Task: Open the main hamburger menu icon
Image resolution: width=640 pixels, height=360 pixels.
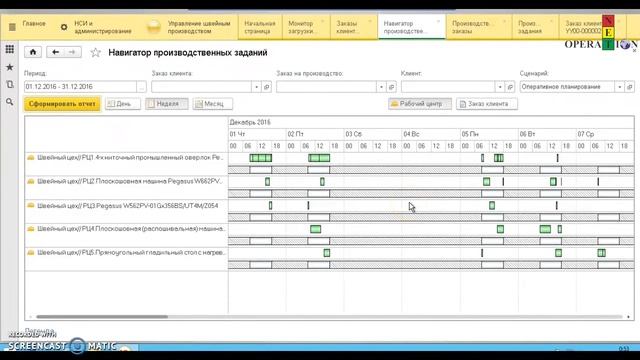Action: tap(12, 27)
